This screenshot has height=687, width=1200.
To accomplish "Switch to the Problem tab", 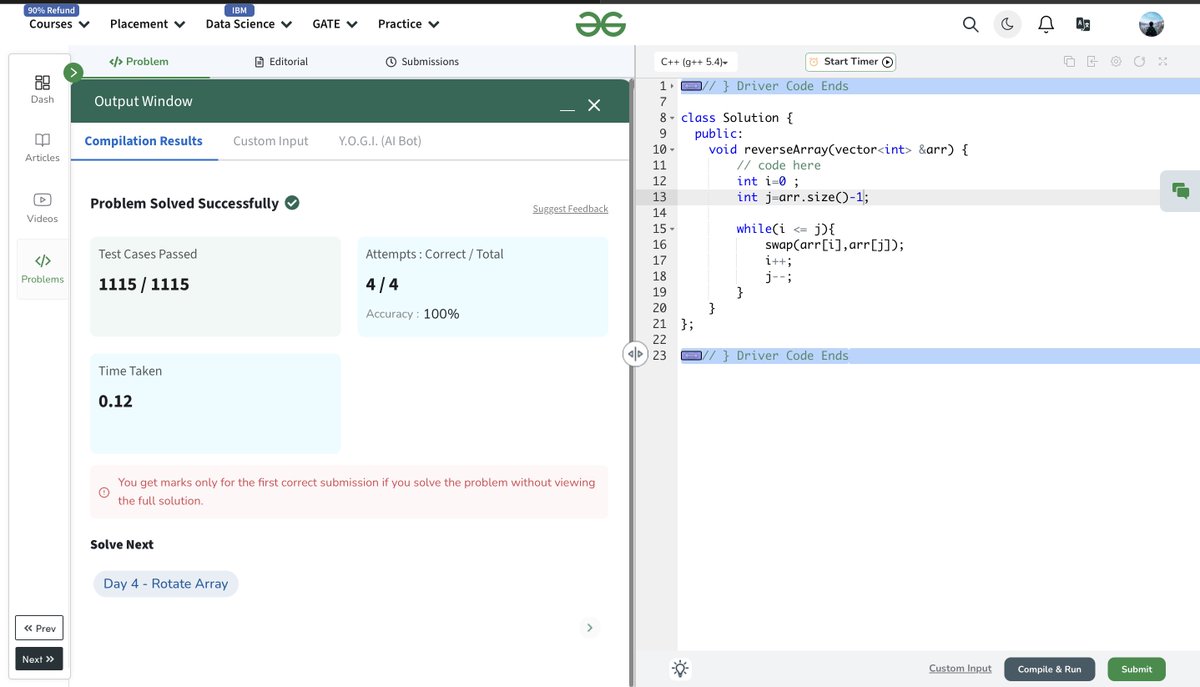I will coord(139,61).
